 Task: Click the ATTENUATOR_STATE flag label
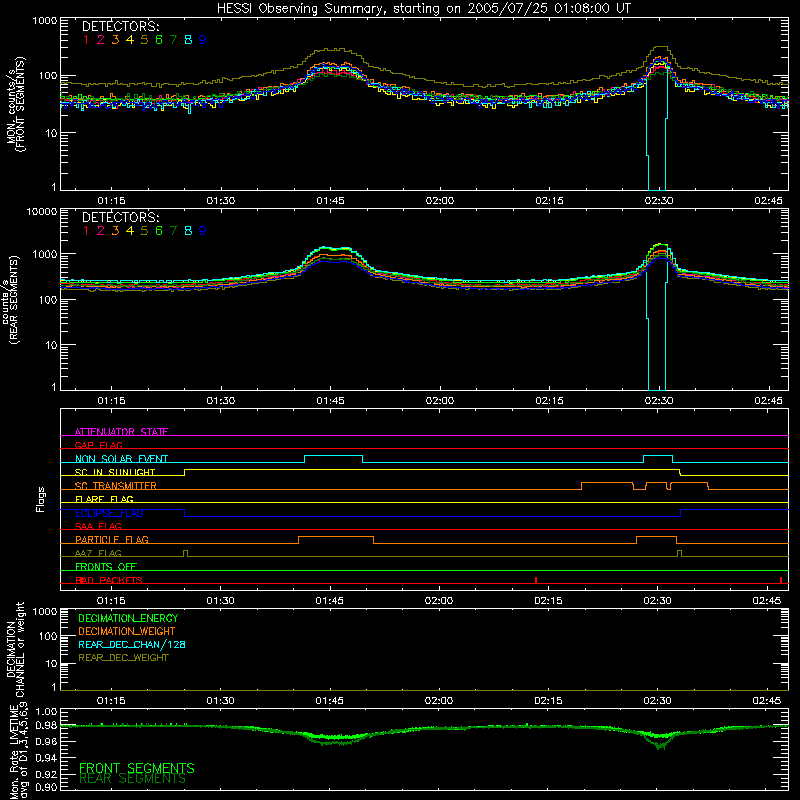[121, 432]
